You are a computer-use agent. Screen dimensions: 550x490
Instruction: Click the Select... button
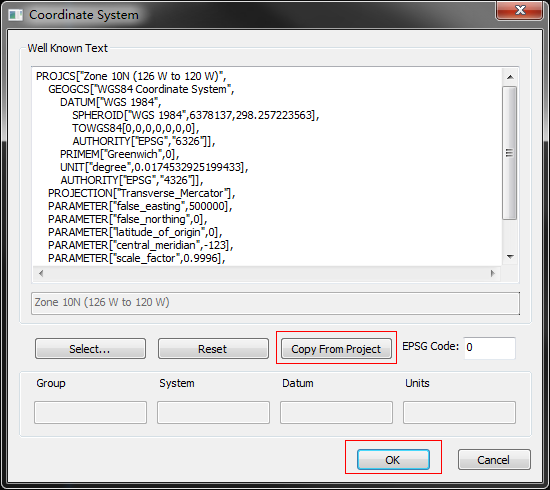click(x=90, y=349)
